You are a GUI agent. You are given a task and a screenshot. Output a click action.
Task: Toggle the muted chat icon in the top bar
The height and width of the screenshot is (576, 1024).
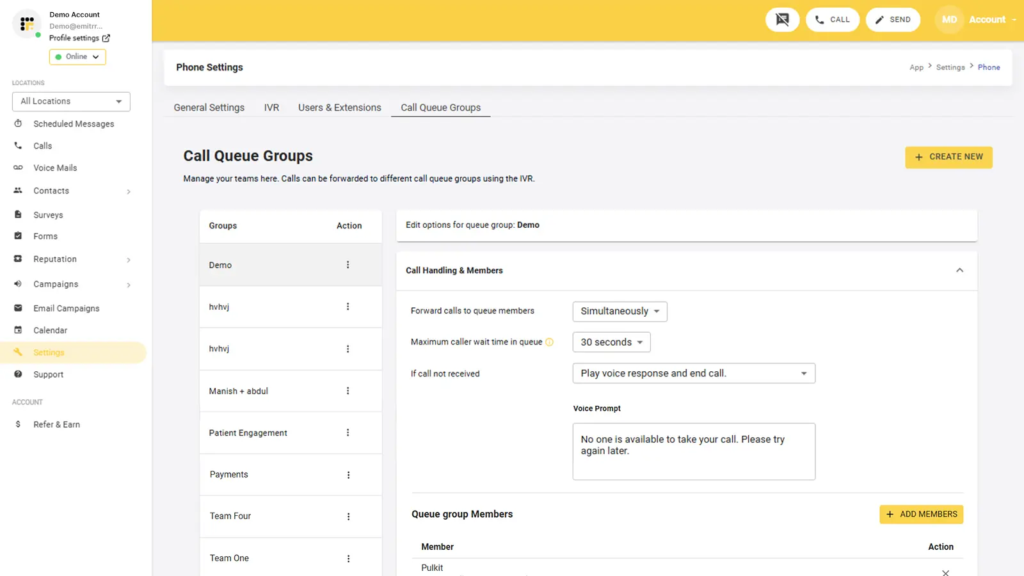pyautogui.click(x=782, y=19)
